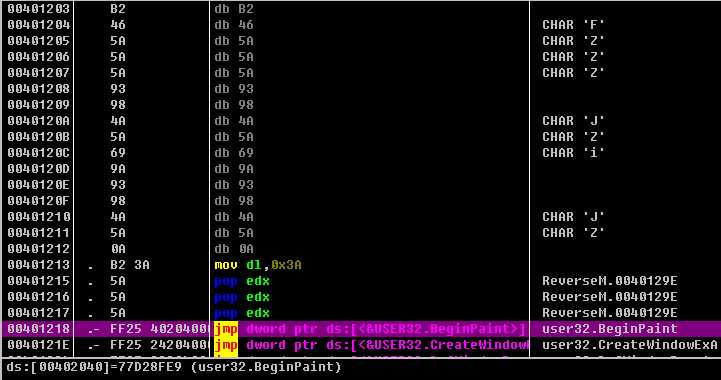Click the hex byte 69

118,153
